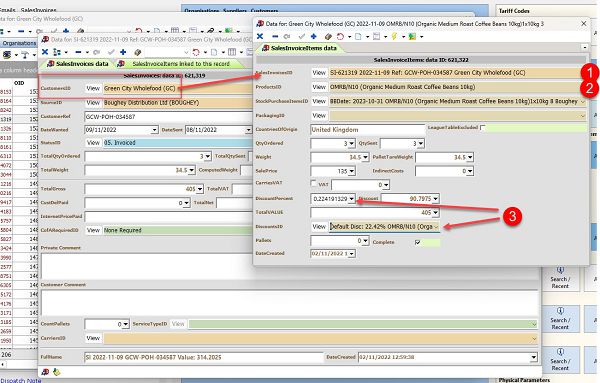Click View button beside ProductsID
The image size is (600, 383).
(x=319, y=87)
